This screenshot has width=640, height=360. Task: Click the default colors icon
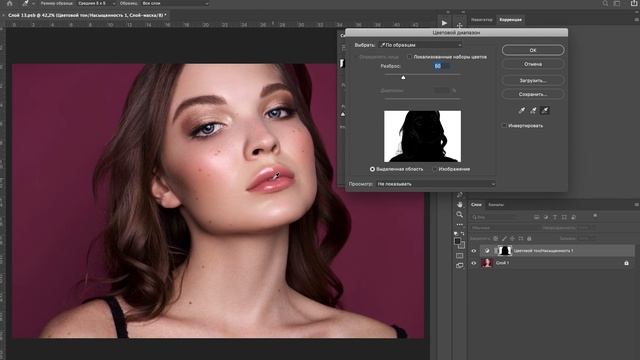point(456,233)
